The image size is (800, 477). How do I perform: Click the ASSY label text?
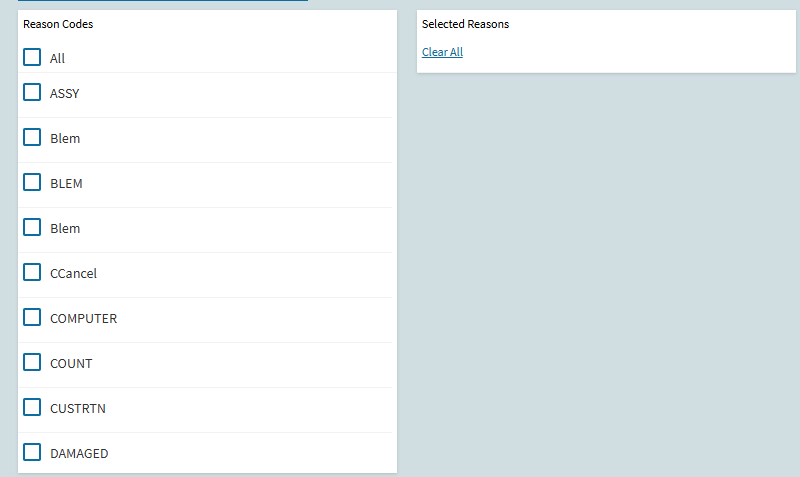pyautogui.click(x=64, y=94)
